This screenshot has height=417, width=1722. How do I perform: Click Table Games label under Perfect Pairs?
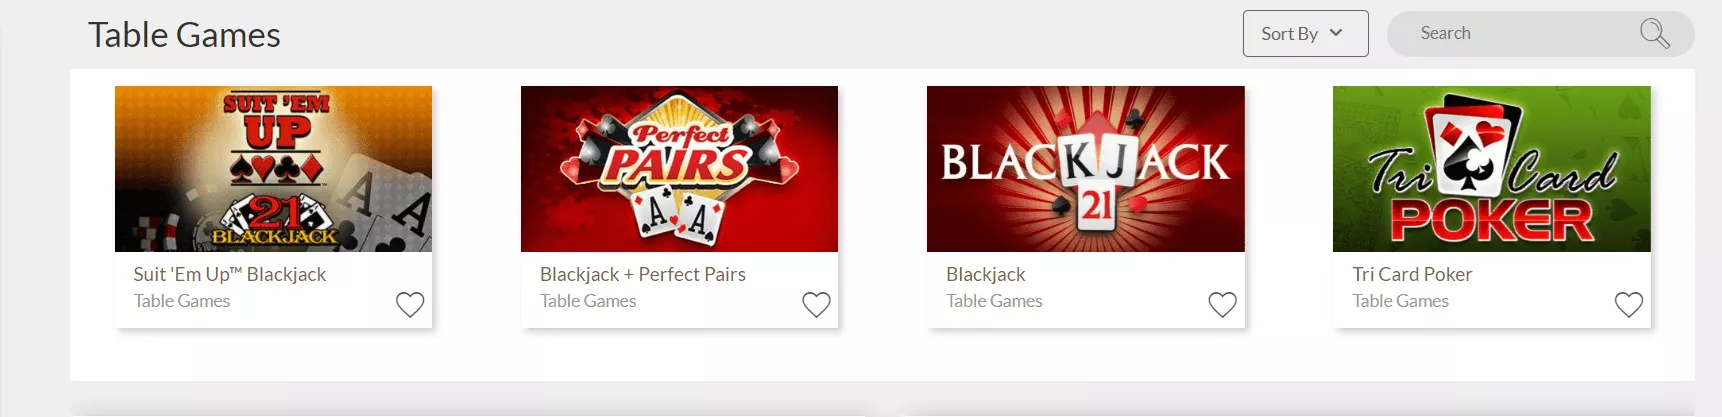[x=588, y=301]
